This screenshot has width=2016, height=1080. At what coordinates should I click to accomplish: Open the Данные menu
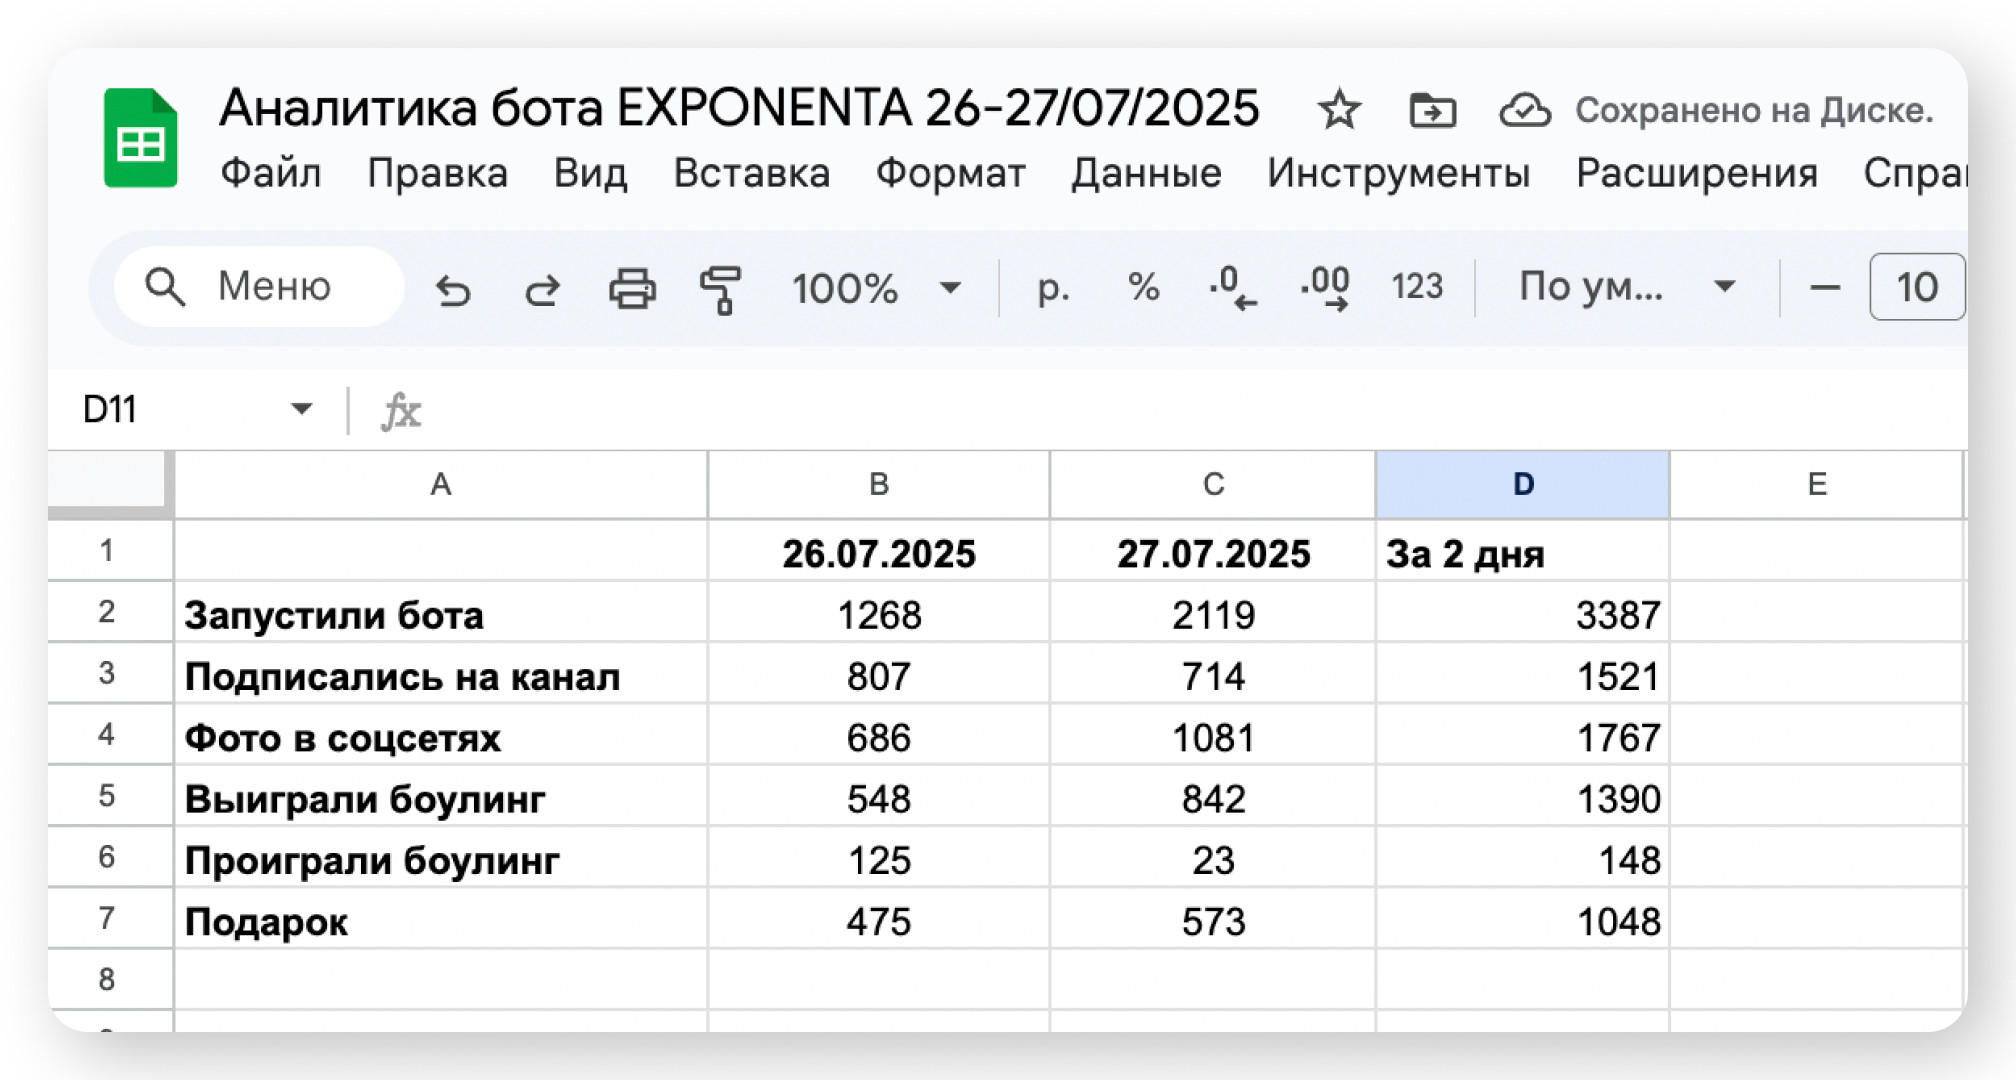tap(1146, 174)
